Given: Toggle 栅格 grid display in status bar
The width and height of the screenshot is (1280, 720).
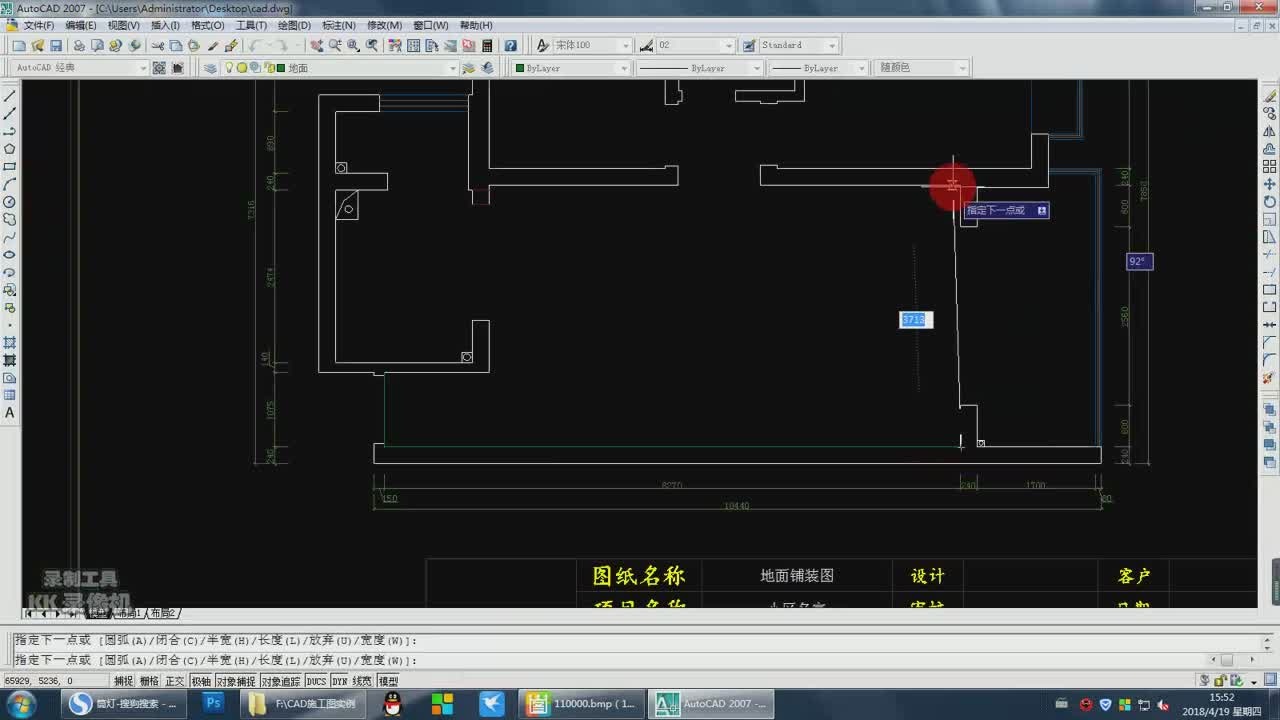Looking at the screenshot, I should [149, 681].
